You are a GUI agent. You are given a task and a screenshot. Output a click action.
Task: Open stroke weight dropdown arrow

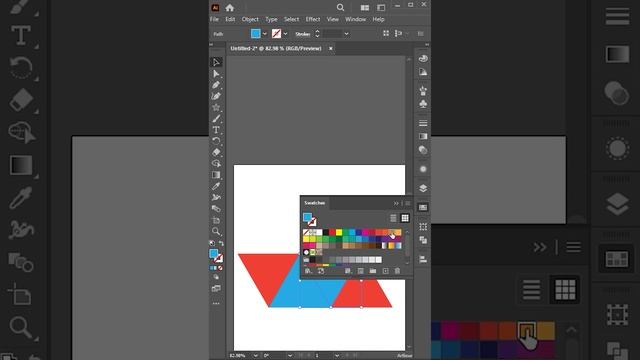coord(347,34)
